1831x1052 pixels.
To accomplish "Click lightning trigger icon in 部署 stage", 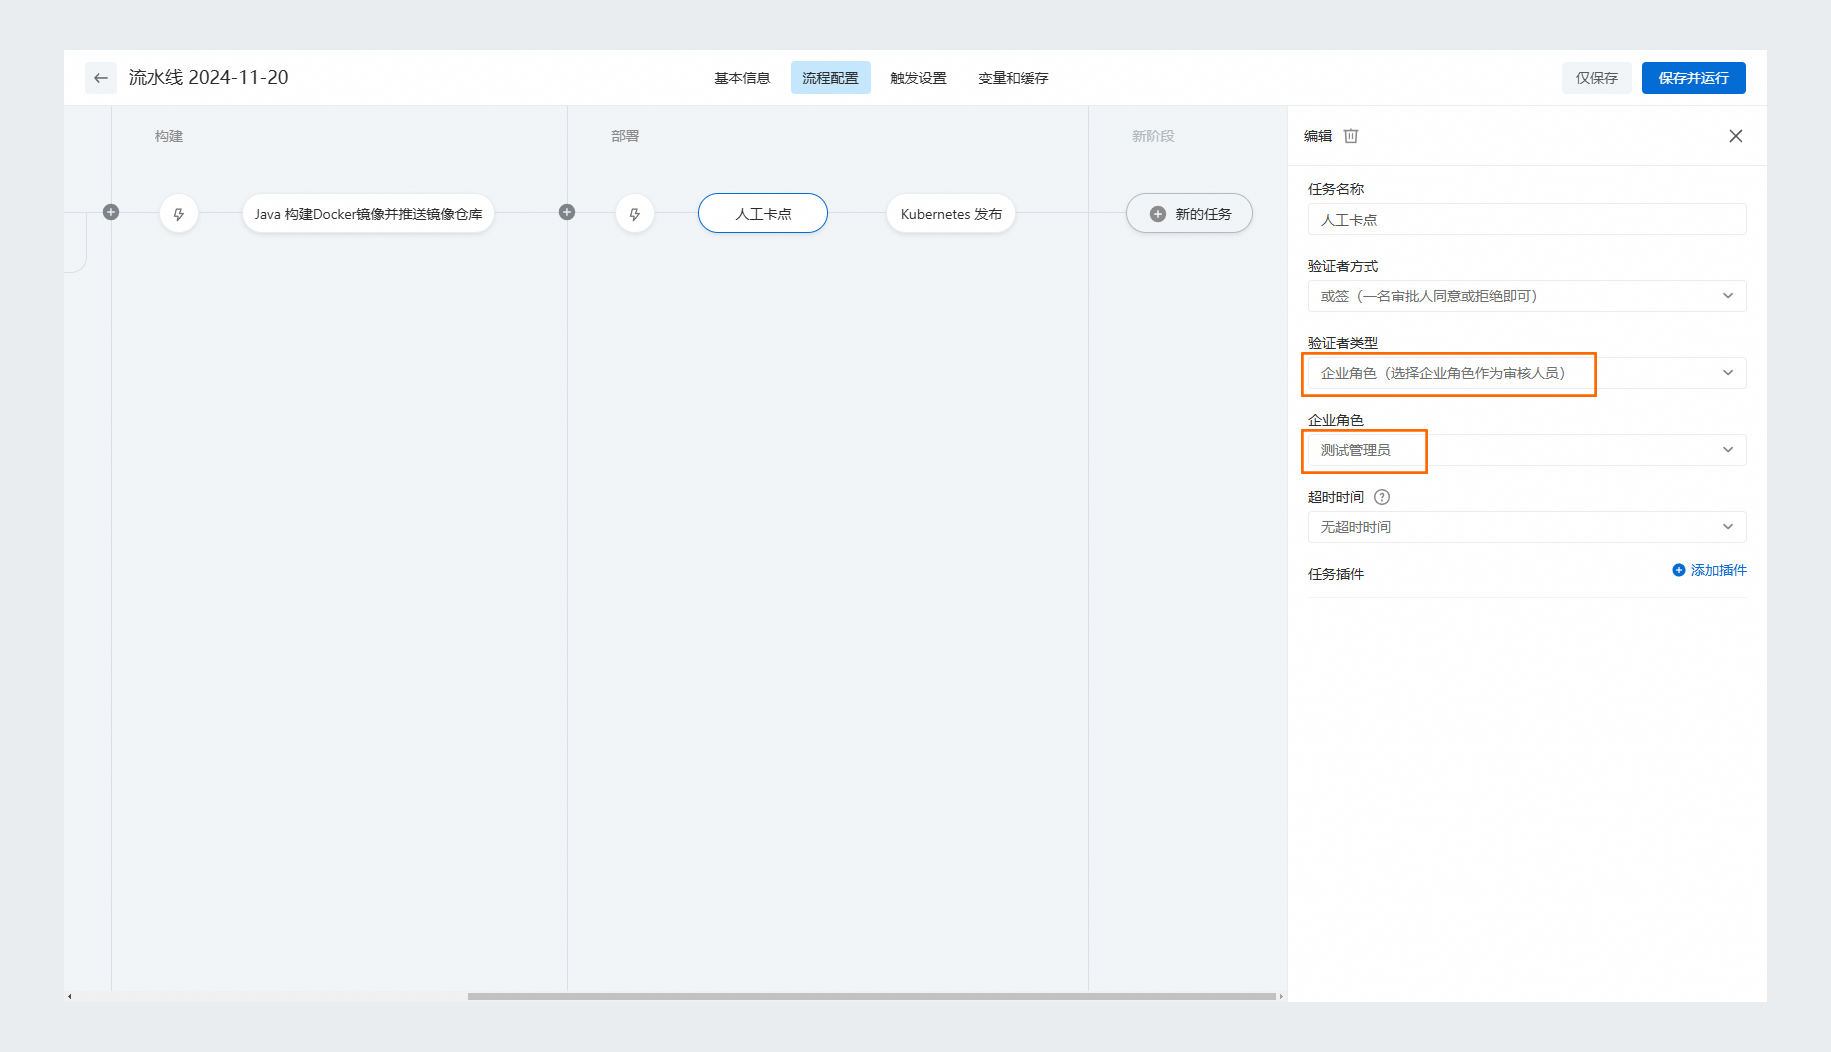I will (635, 214).
